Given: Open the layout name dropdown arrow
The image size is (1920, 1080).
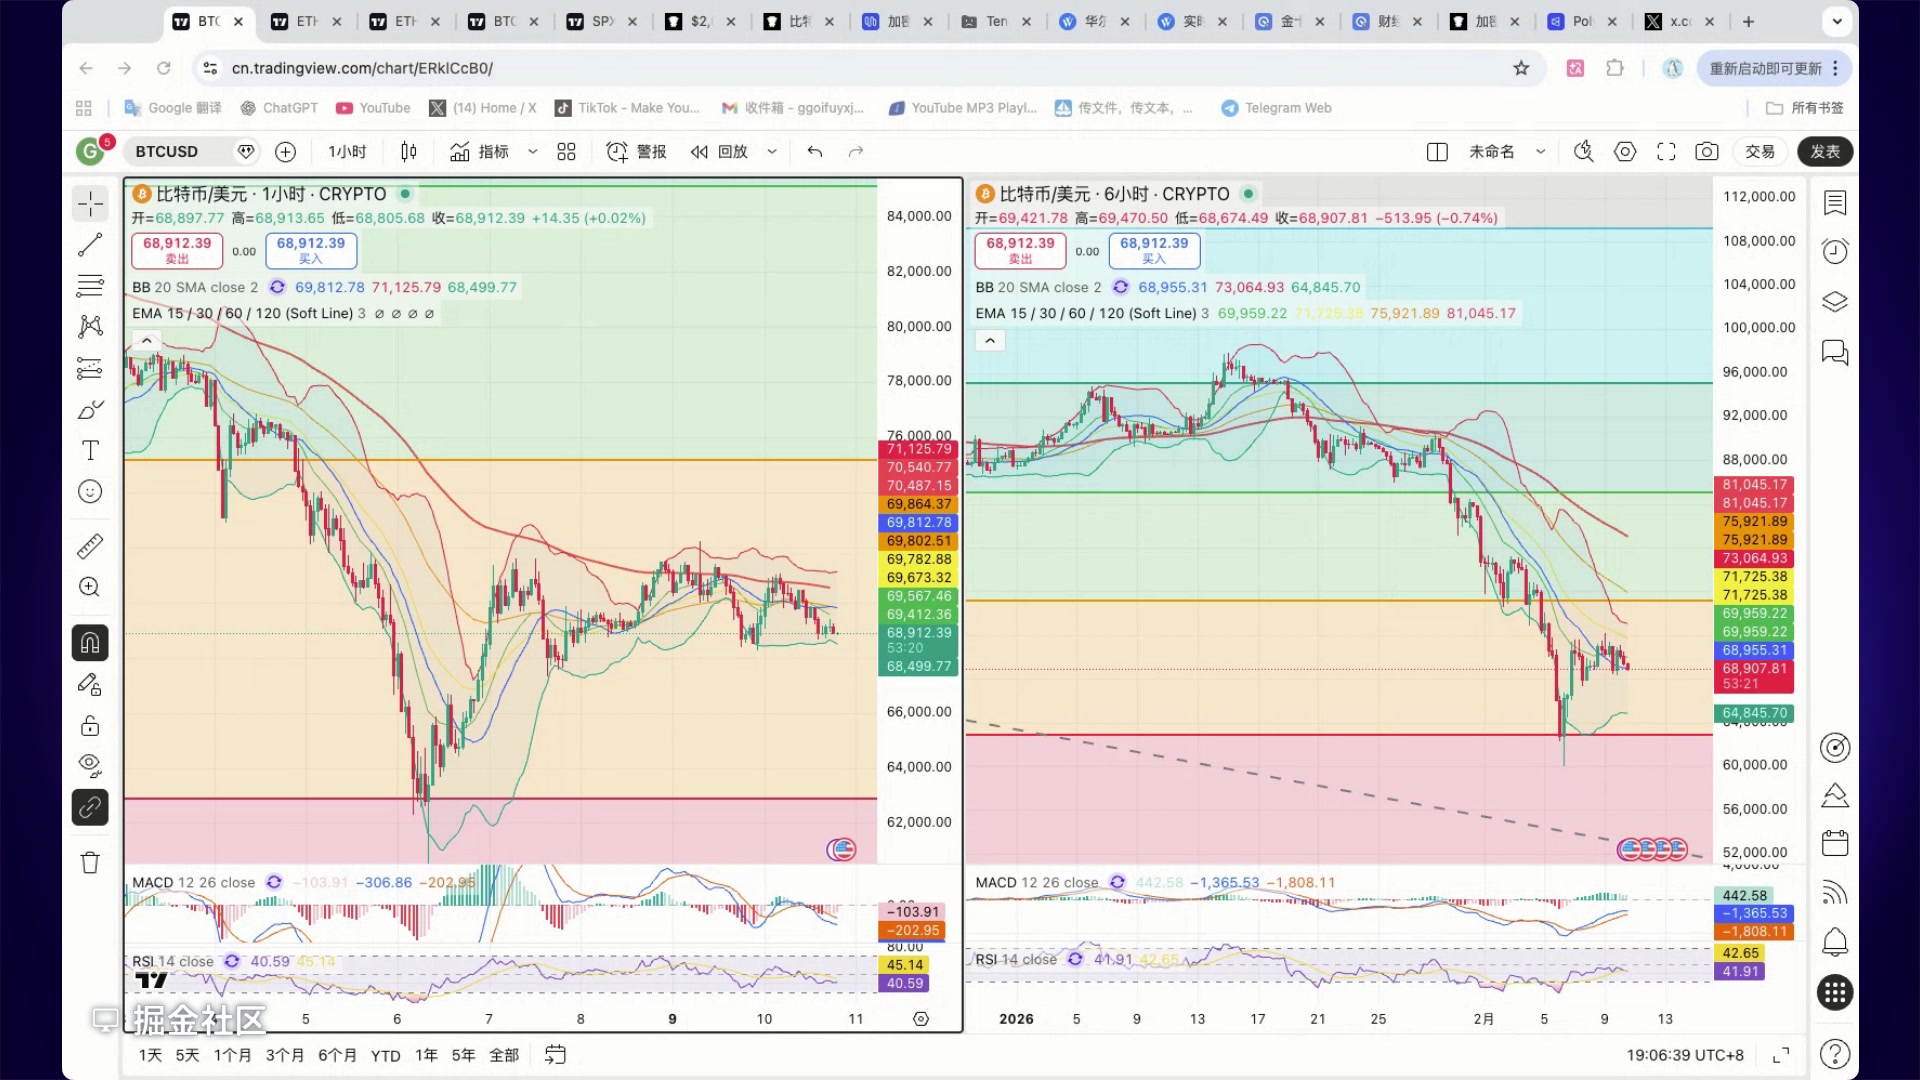Looking at the screenshot, I should click(x=1541, y=152).
